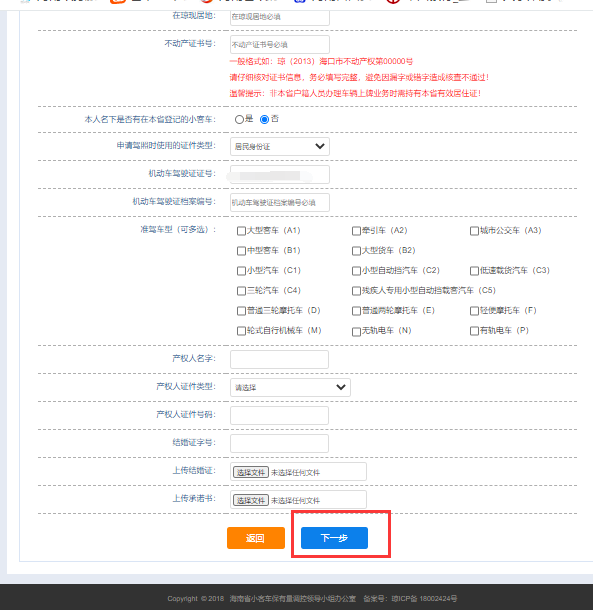
Task: Select 是 for owning a registered car
Action: (239, 119)
